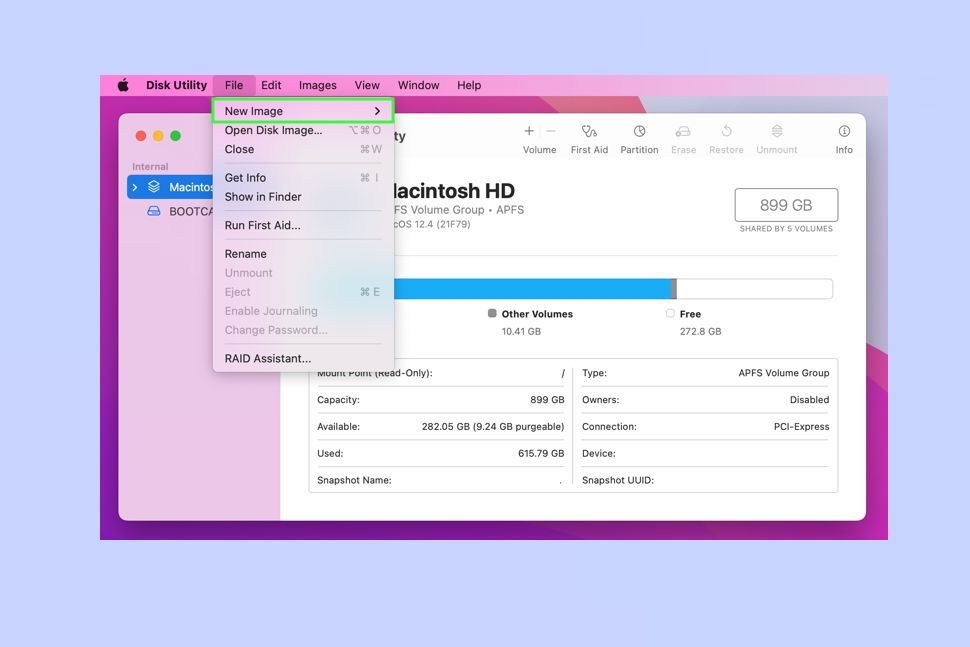This screenshot has height=647, width=970.
Task: Click the Erase toolbar icon
Action: [683, 133]
